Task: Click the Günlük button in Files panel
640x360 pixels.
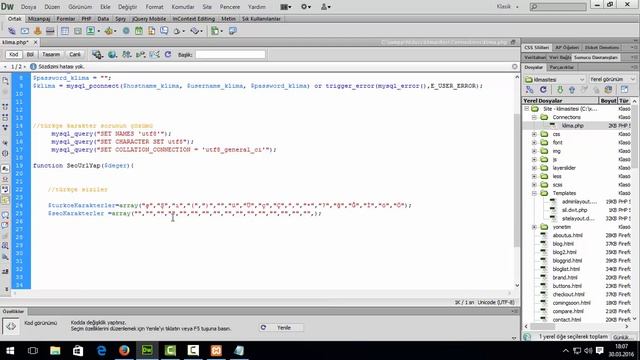Action: [622, 337]
